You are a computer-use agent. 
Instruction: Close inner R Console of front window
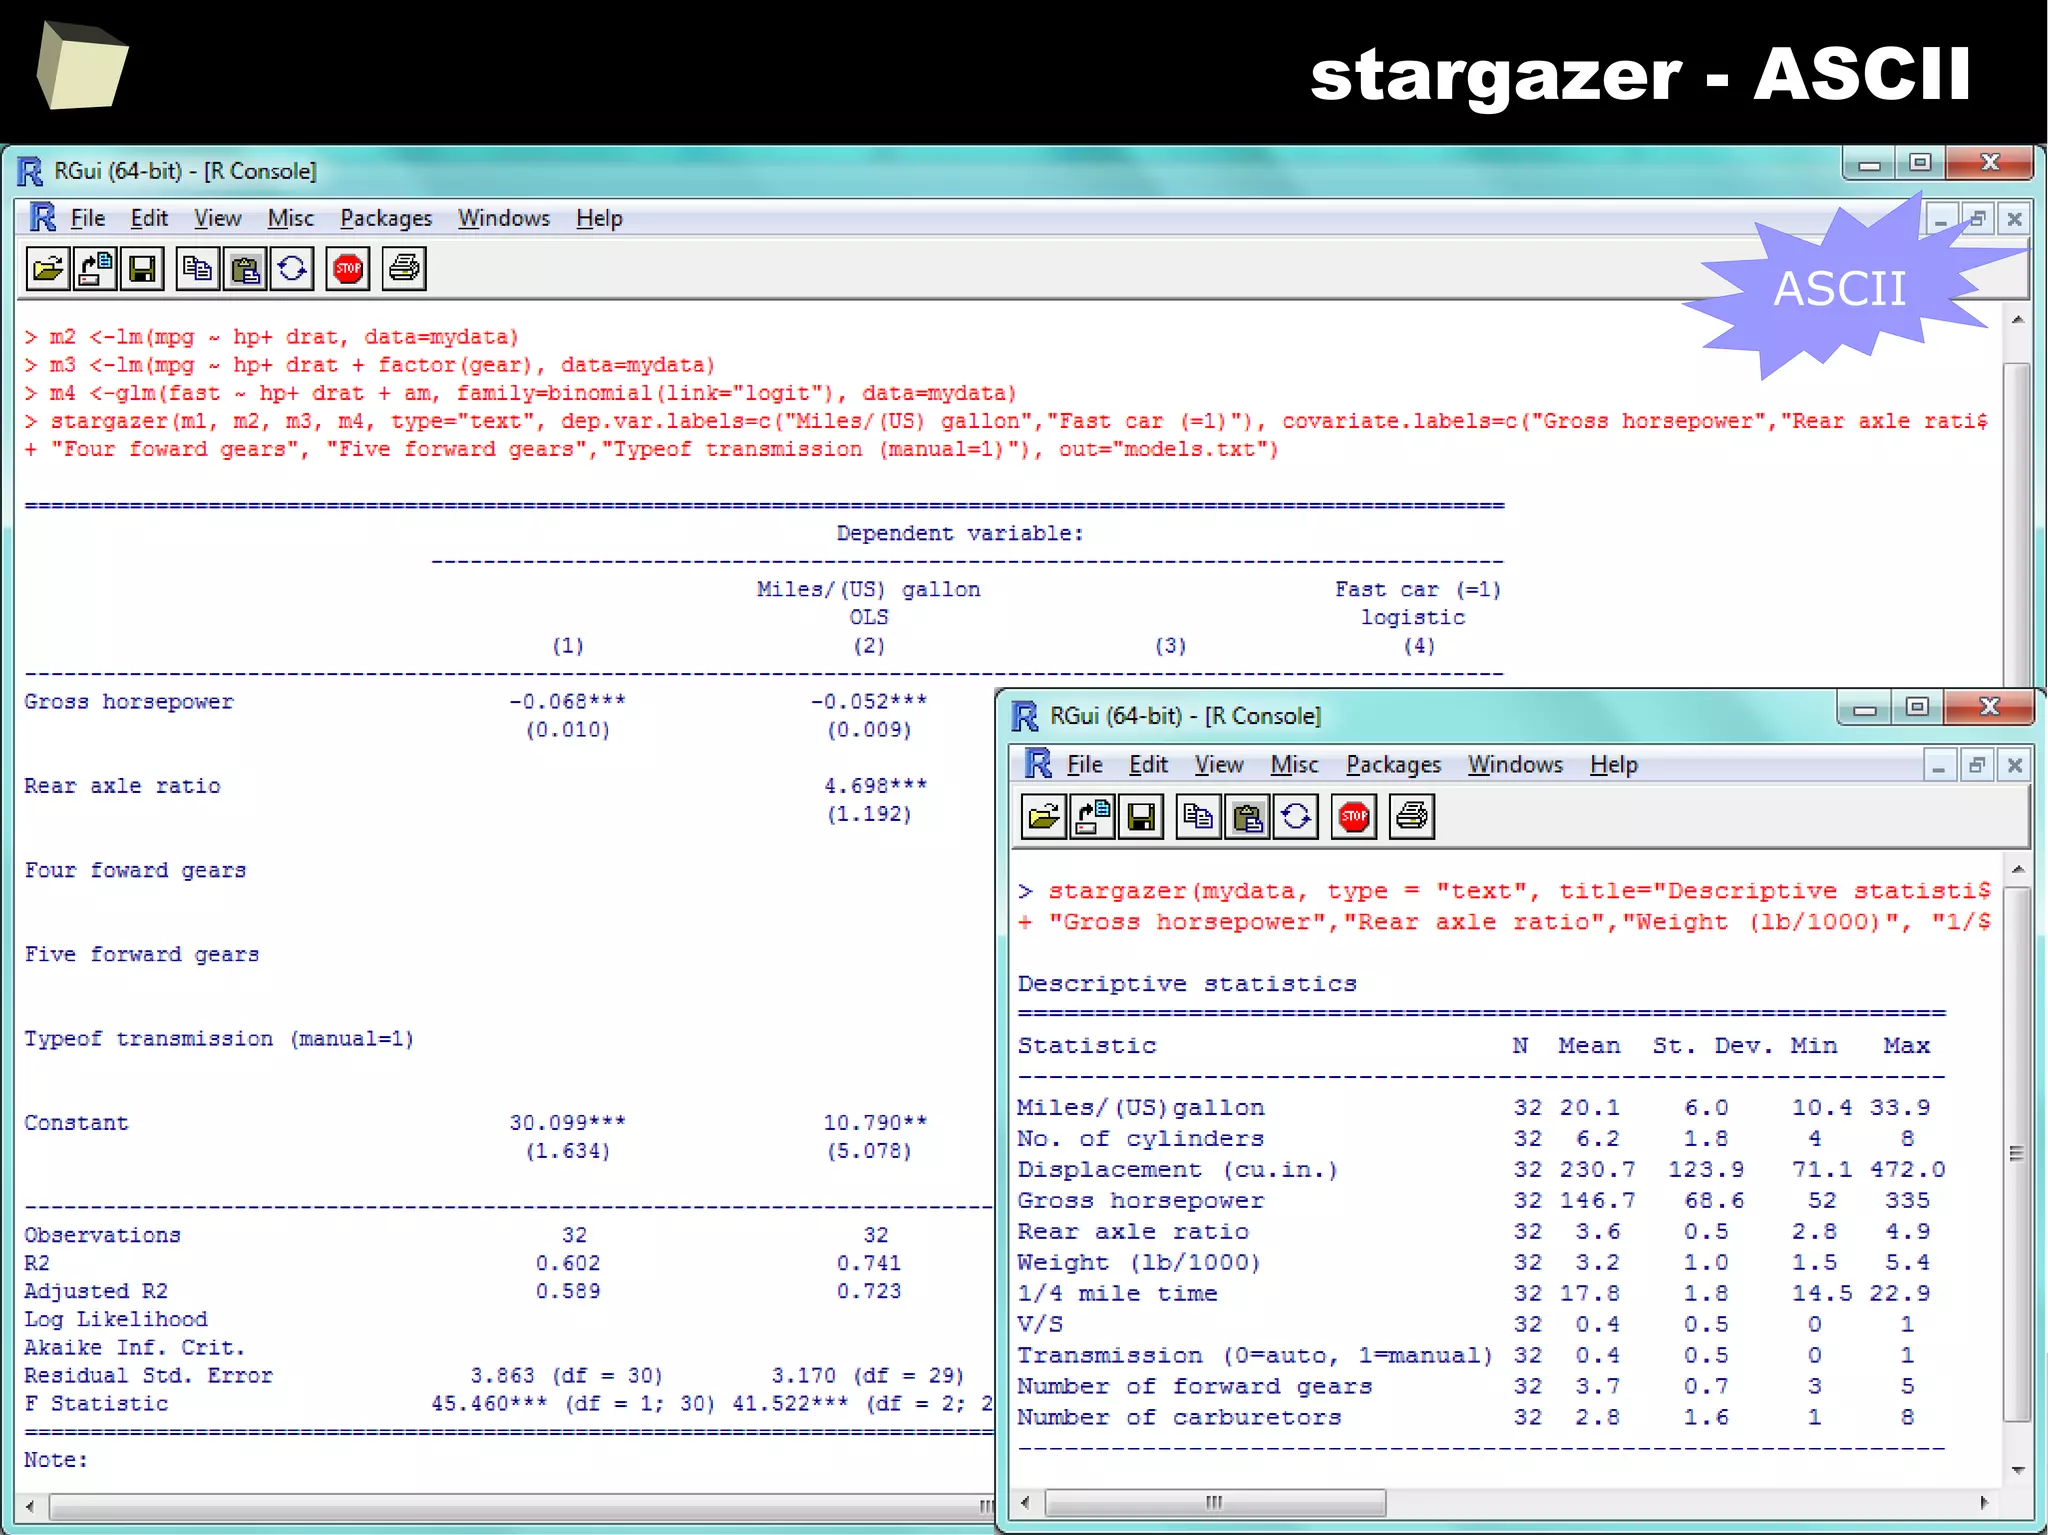click(2015, 766)
